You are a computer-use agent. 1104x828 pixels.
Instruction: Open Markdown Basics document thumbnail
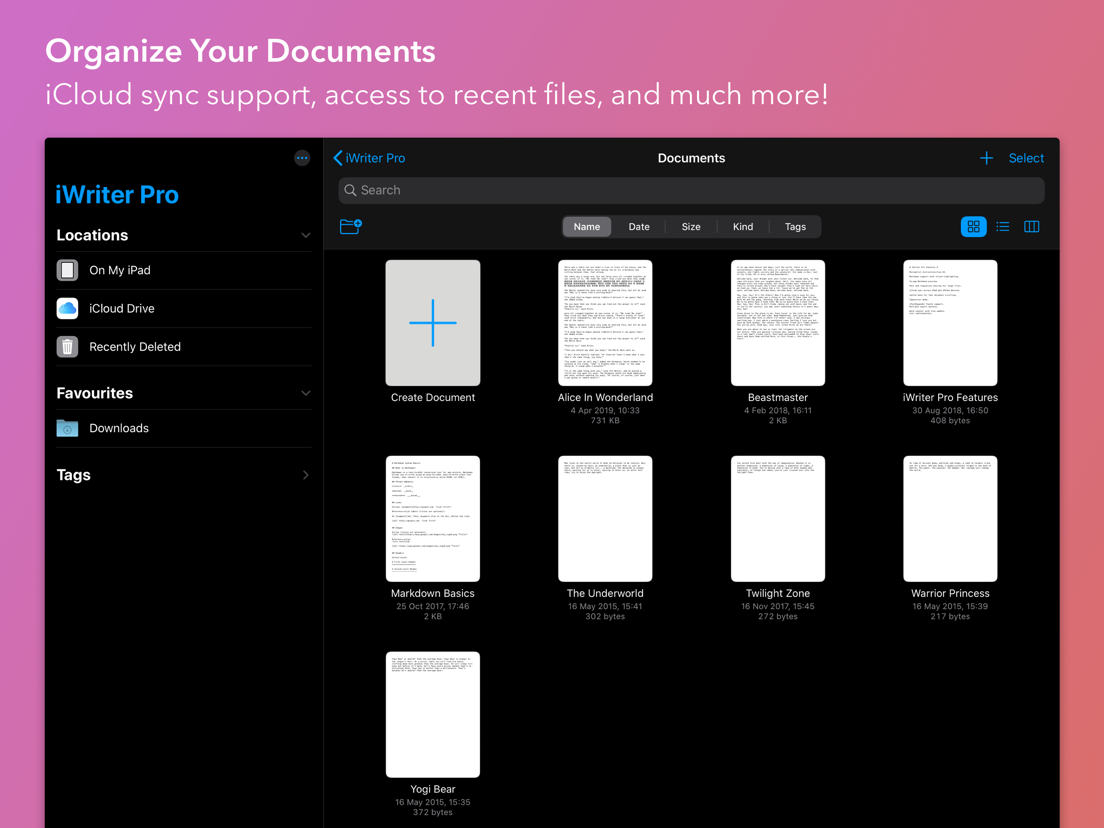click(433, 519)
